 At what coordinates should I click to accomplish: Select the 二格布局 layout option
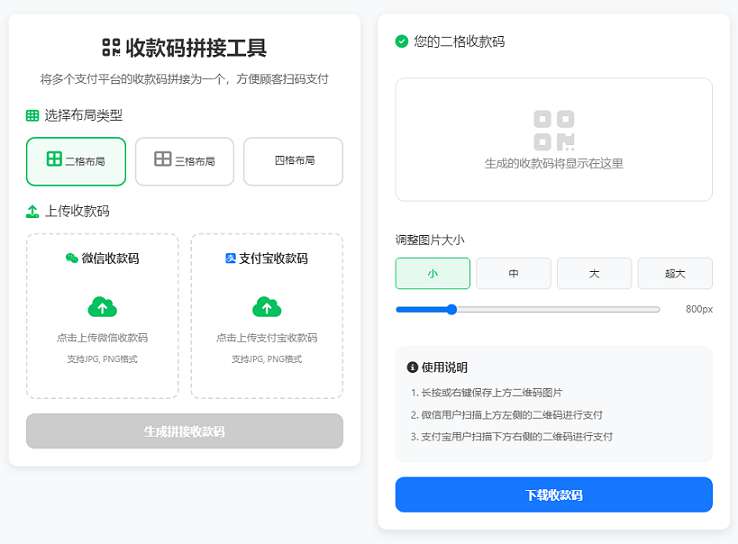(x=76, y=161)
